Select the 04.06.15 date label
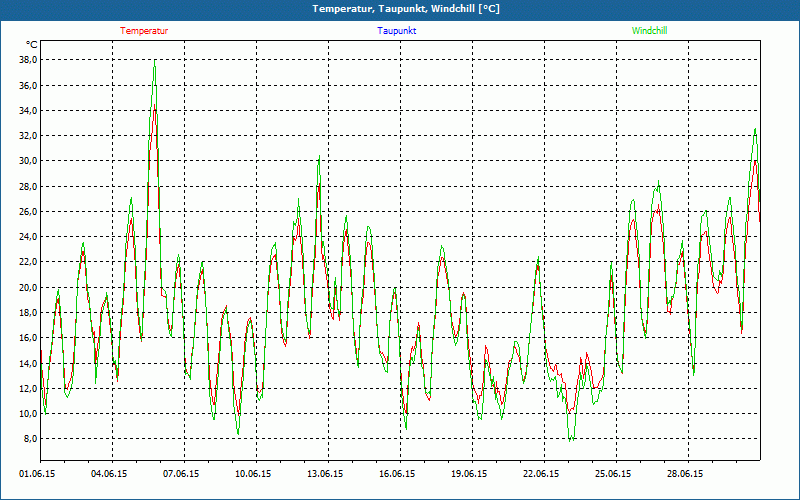Viewport: 800px width, 500px height. pos(110,474)
